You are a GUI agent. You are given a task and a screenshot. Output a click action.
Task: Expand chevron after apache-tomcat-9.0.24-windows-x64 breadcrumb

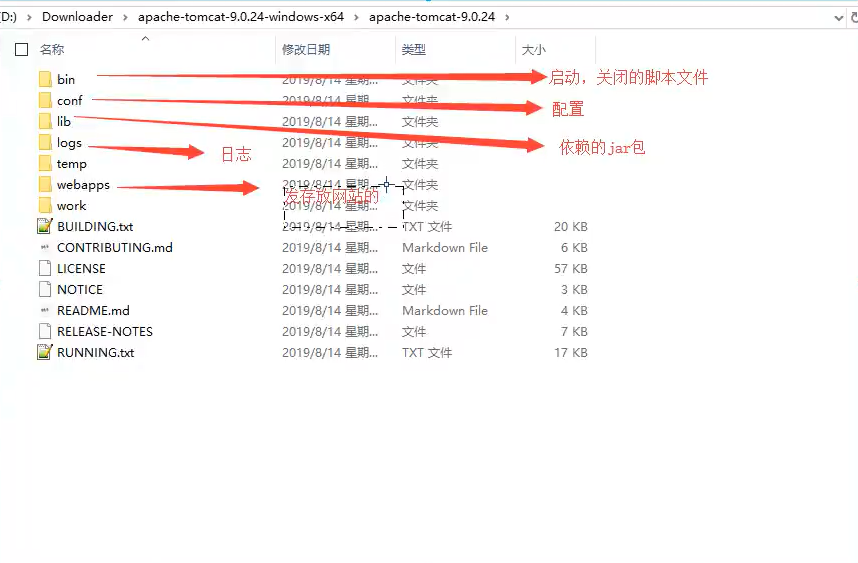(x=356, y=17)
